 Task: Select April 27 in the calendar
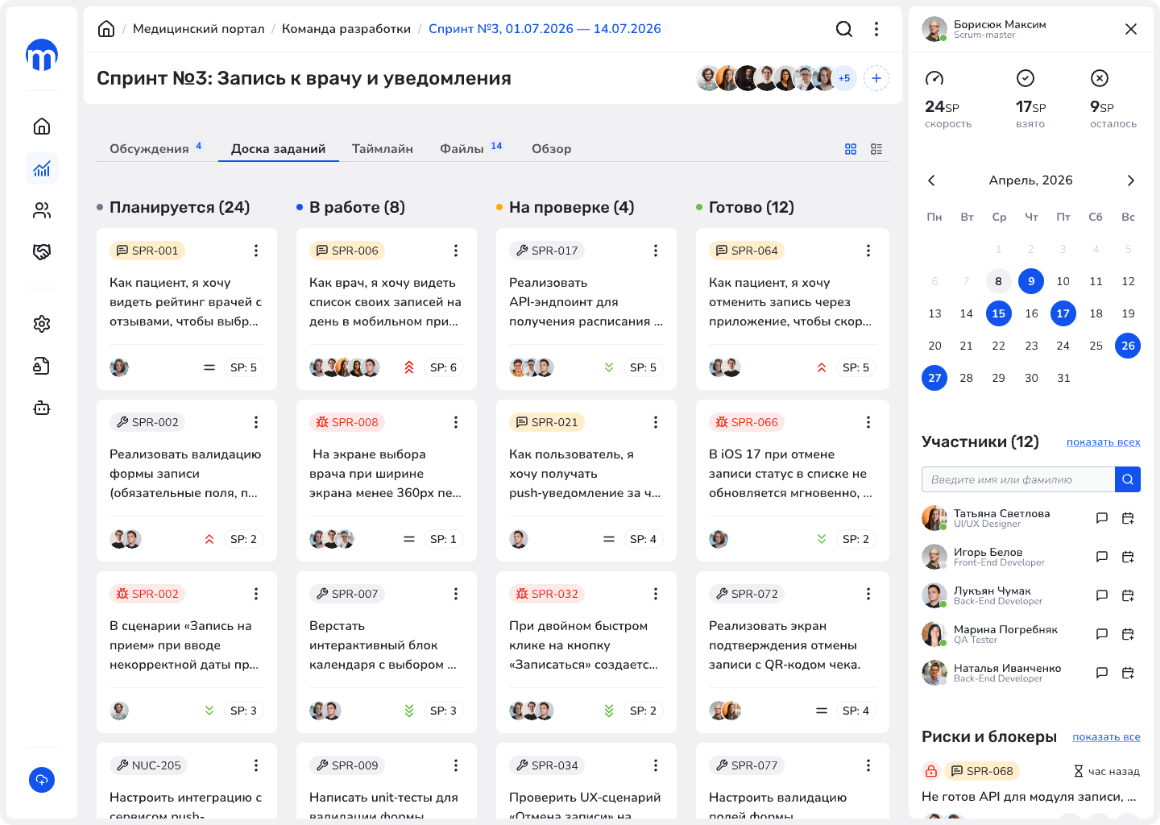point(934,378)
